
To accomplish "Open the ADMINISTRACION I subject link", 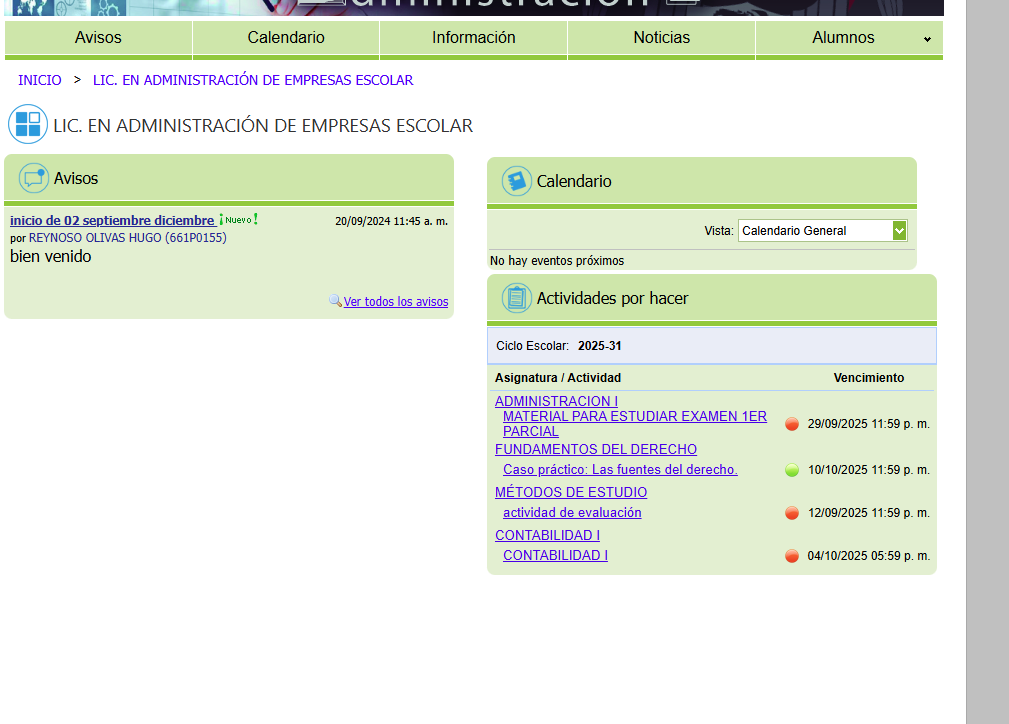I will pos(556,401).
